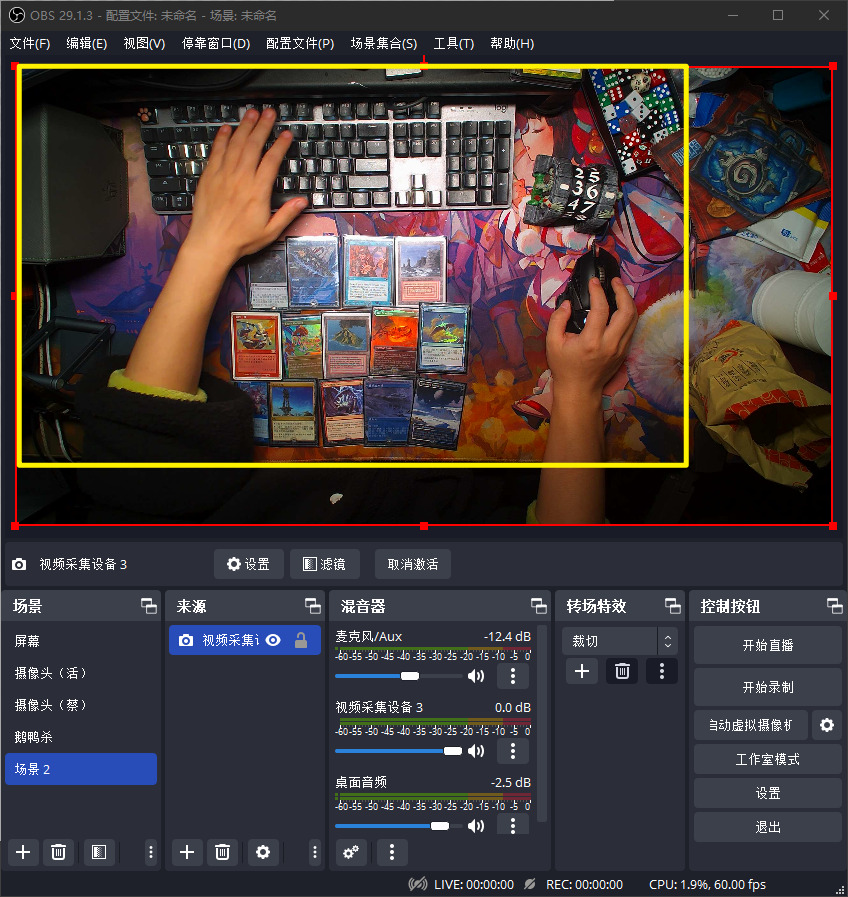848x897 pixels.
Task: Open more options in 来源 panel toolbar
Action: pos(314,852)
